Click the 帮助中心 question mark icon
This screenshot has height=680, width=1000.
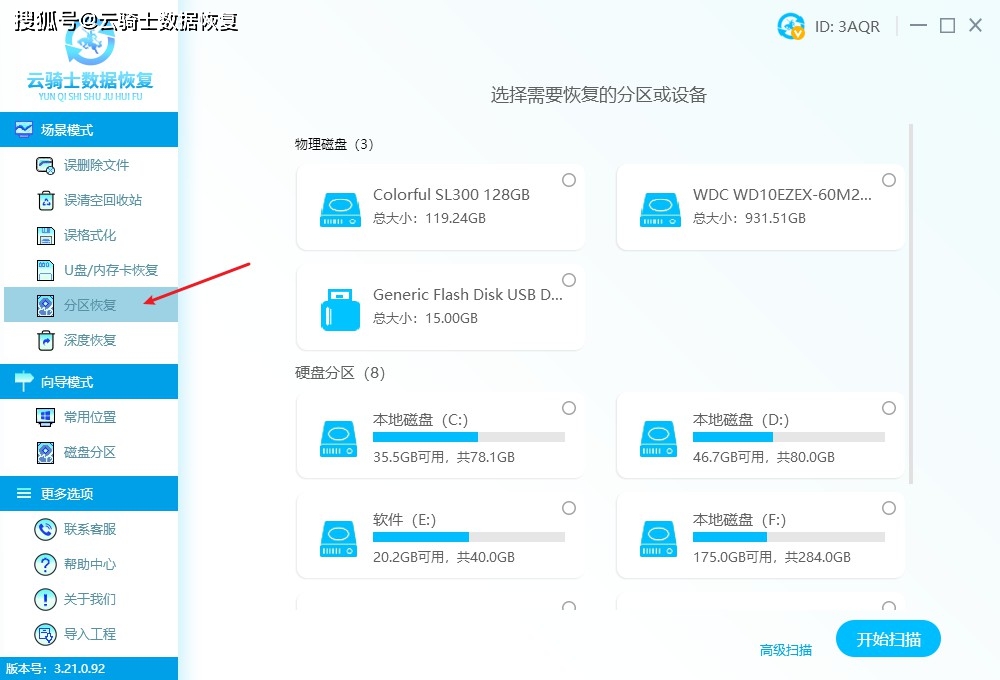(46, 565)
